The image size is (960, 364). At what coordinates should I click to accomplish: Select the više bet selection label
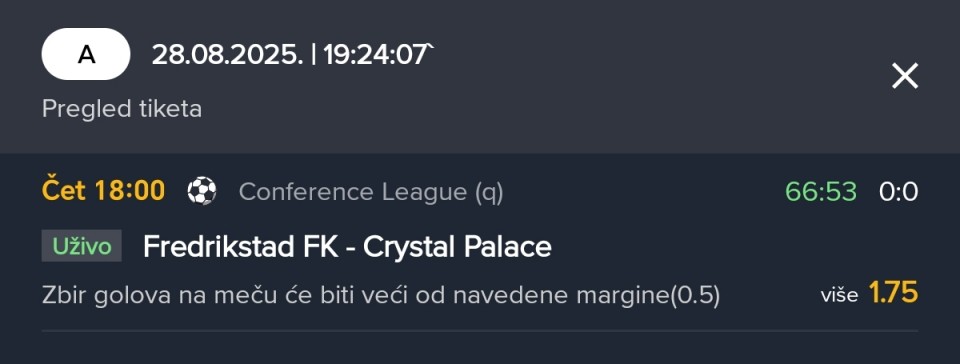tap(839, 296)
